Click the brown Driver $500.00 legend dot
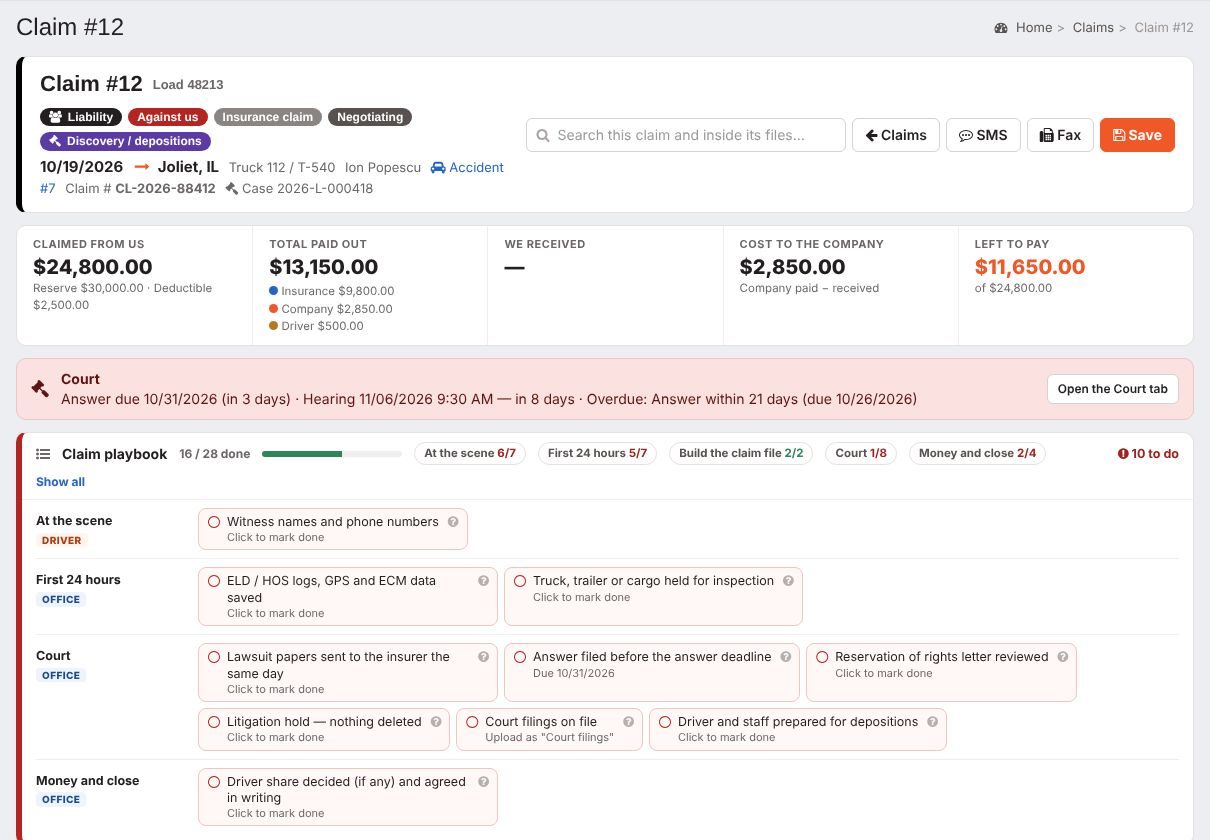The width and height of the screenshot is (1210, 840). click(274, 326)
